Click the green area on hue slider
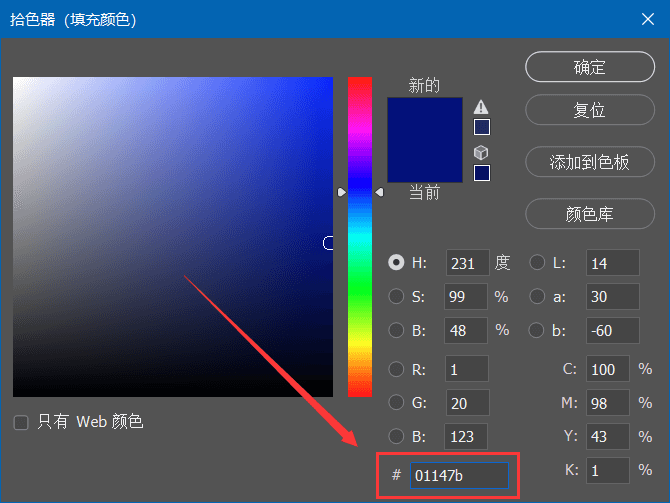This screenshot has height=503, width=670. 360,291
